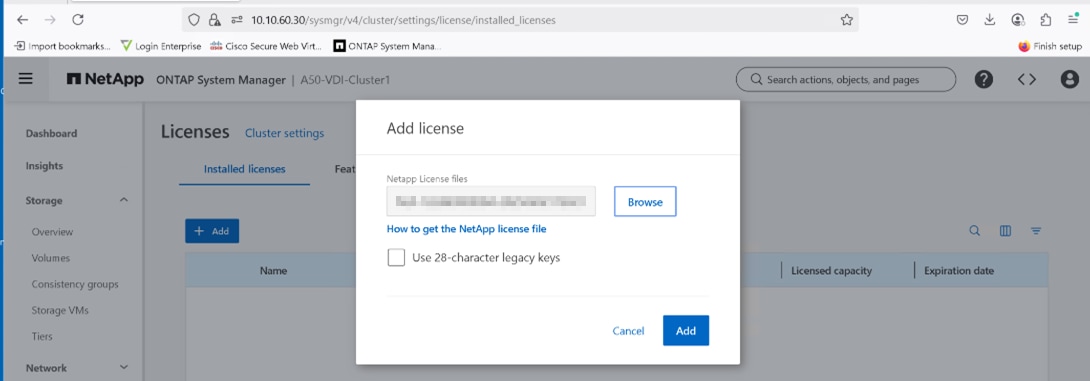Click the browser forward arrow
The width and height of the screenshot is (1090, 381).
click(x=50, y=20)
